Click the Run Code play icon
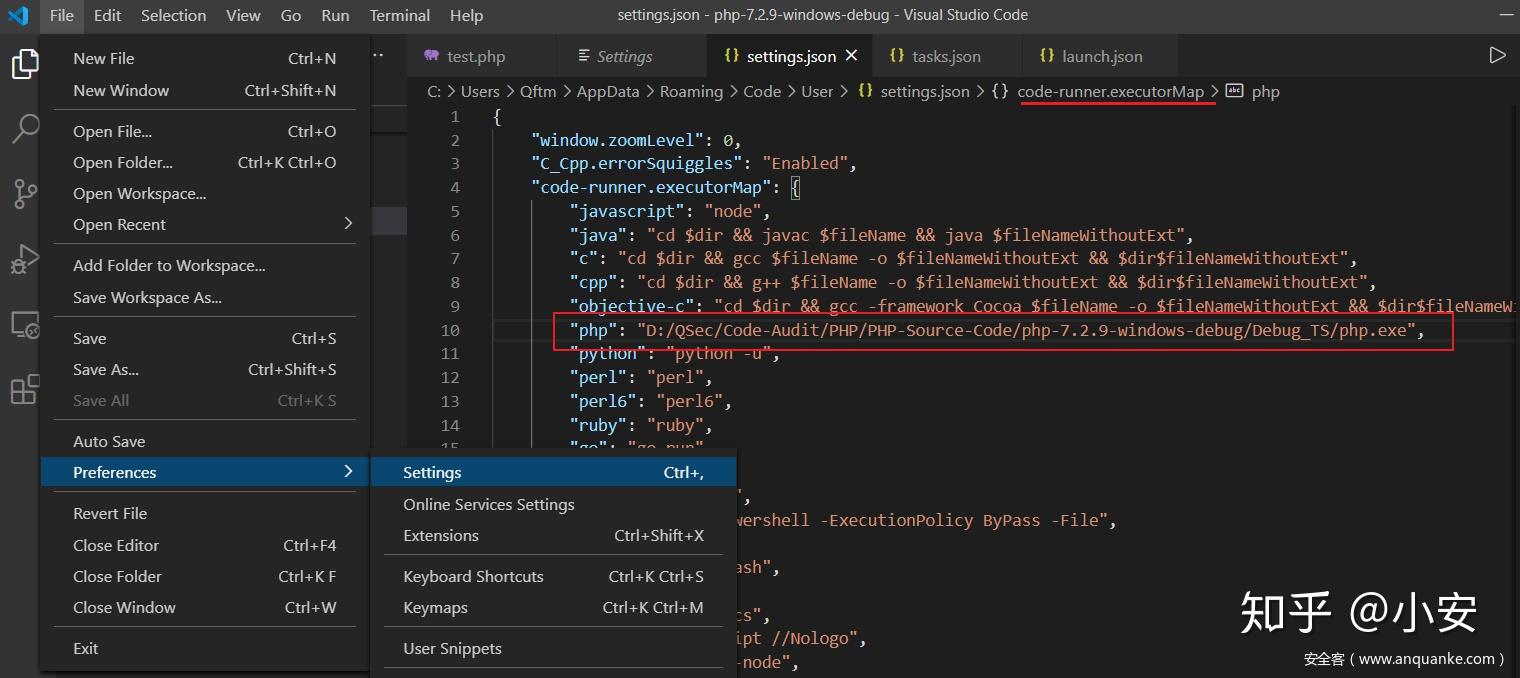The height and width of the screenshot is (678, 1520). 1497,56
